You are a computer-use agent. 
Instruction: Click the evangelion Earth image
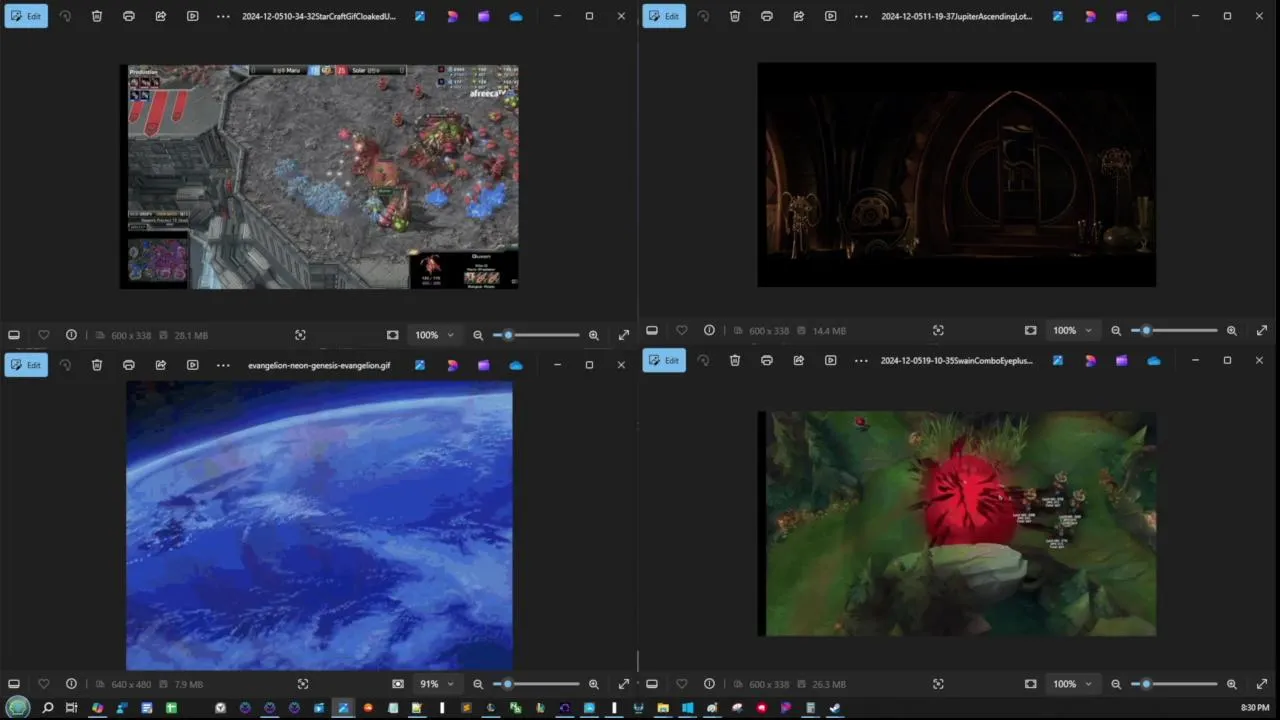coord(319,525)
